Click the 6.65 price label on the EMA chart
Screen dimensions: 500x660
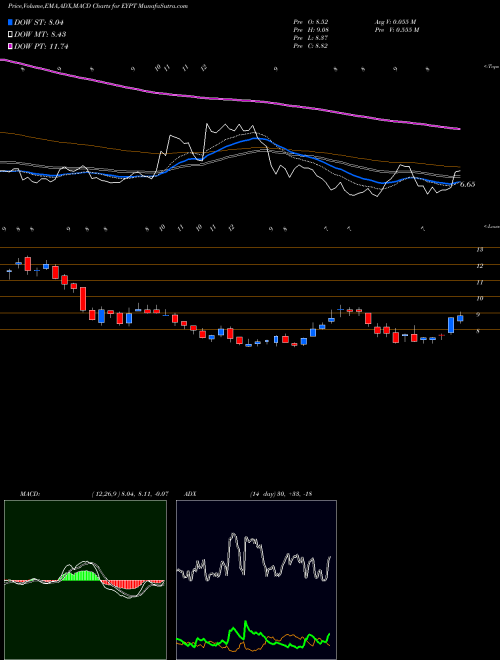(468, 184)
